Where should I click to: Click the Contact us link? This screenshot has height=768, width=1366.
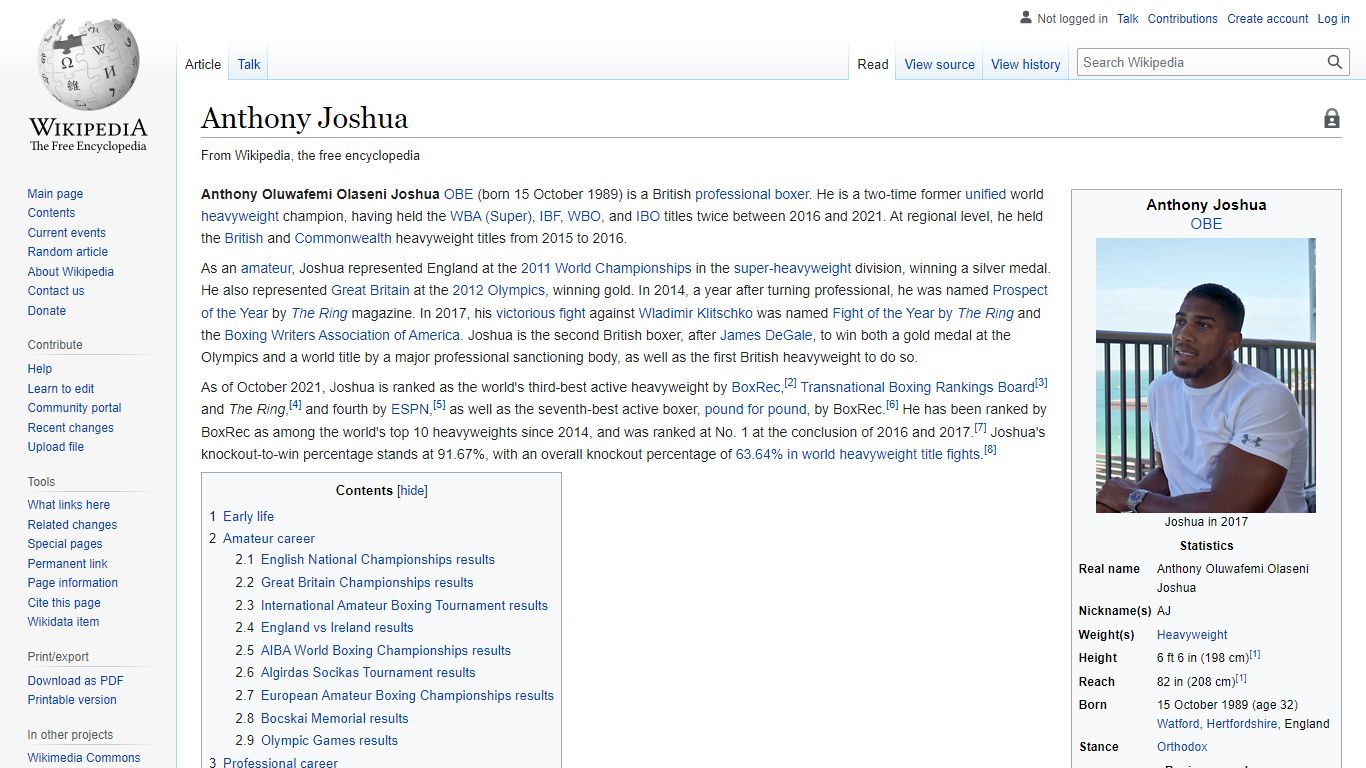(56, 291)
